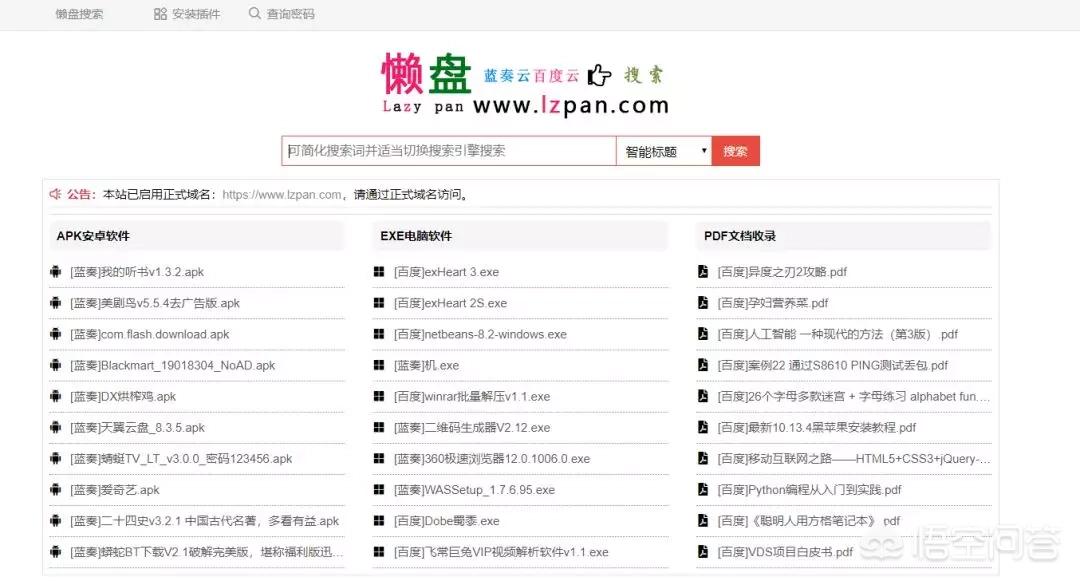This screenshot has height=581, width=1080.
Task: Open [蓝奏]爱奇艺.apk
Action: [114, 489]
